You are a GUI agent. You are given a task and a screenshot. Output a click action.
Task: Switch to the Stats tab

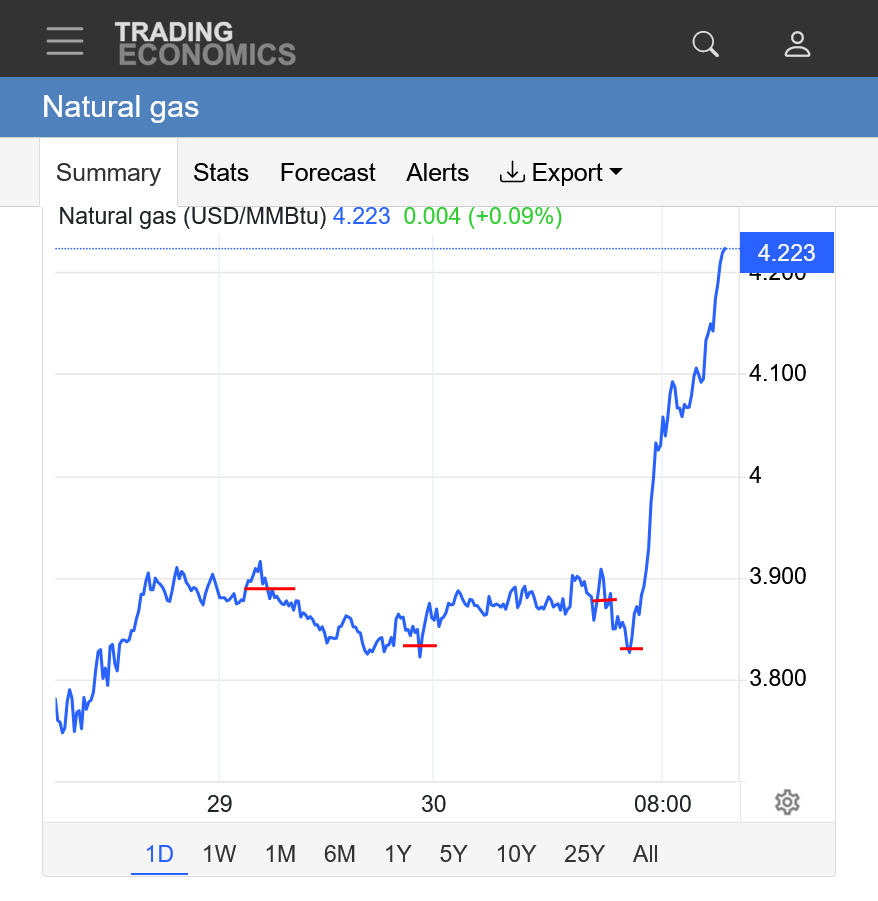221,173
